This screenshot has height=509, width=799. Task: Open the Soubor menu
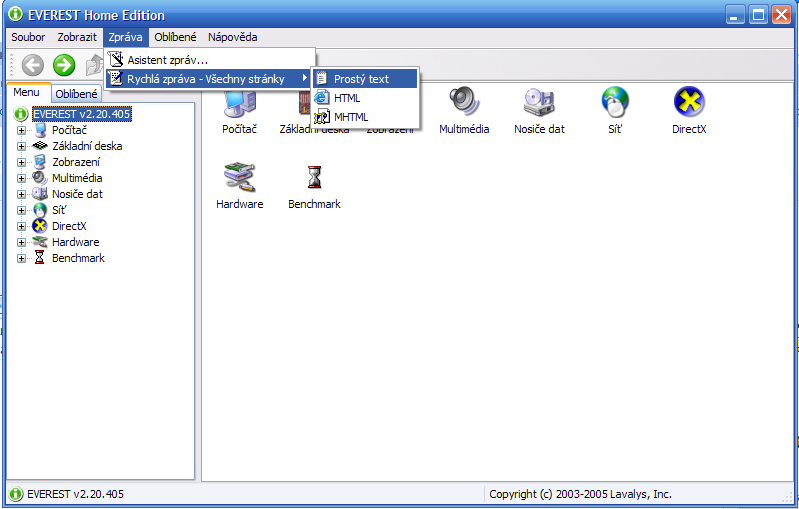click(28, 37)
